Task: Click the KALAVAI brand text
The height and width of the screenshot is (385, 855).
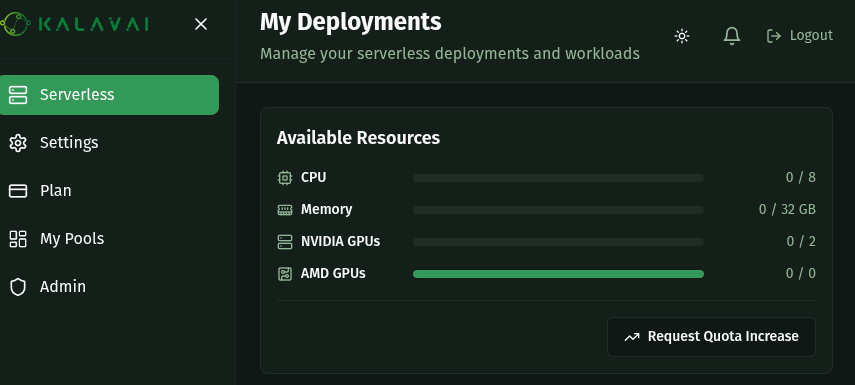Action: pyautogui.click(x=93, y=24)
